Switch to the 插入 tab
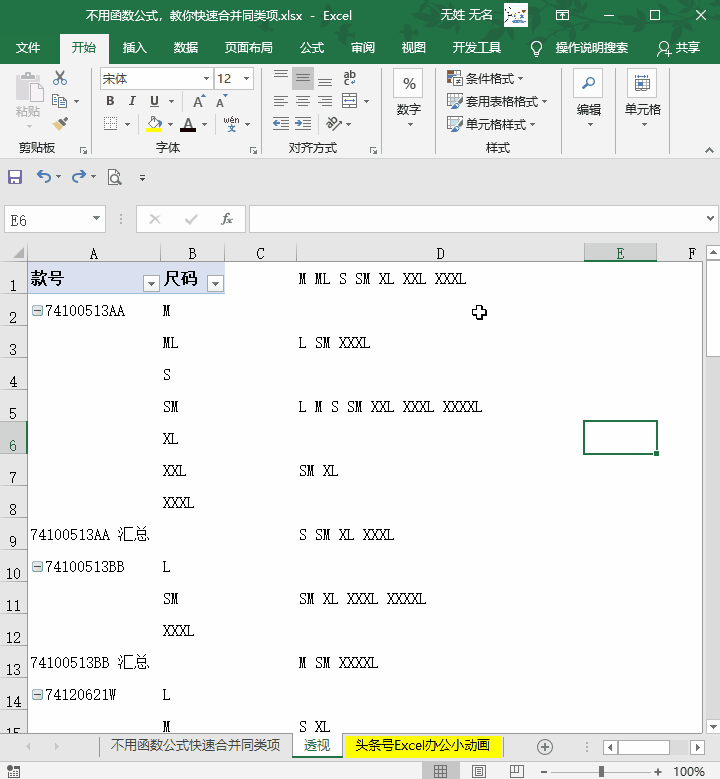The image size is (720, 779). [135, 48]
